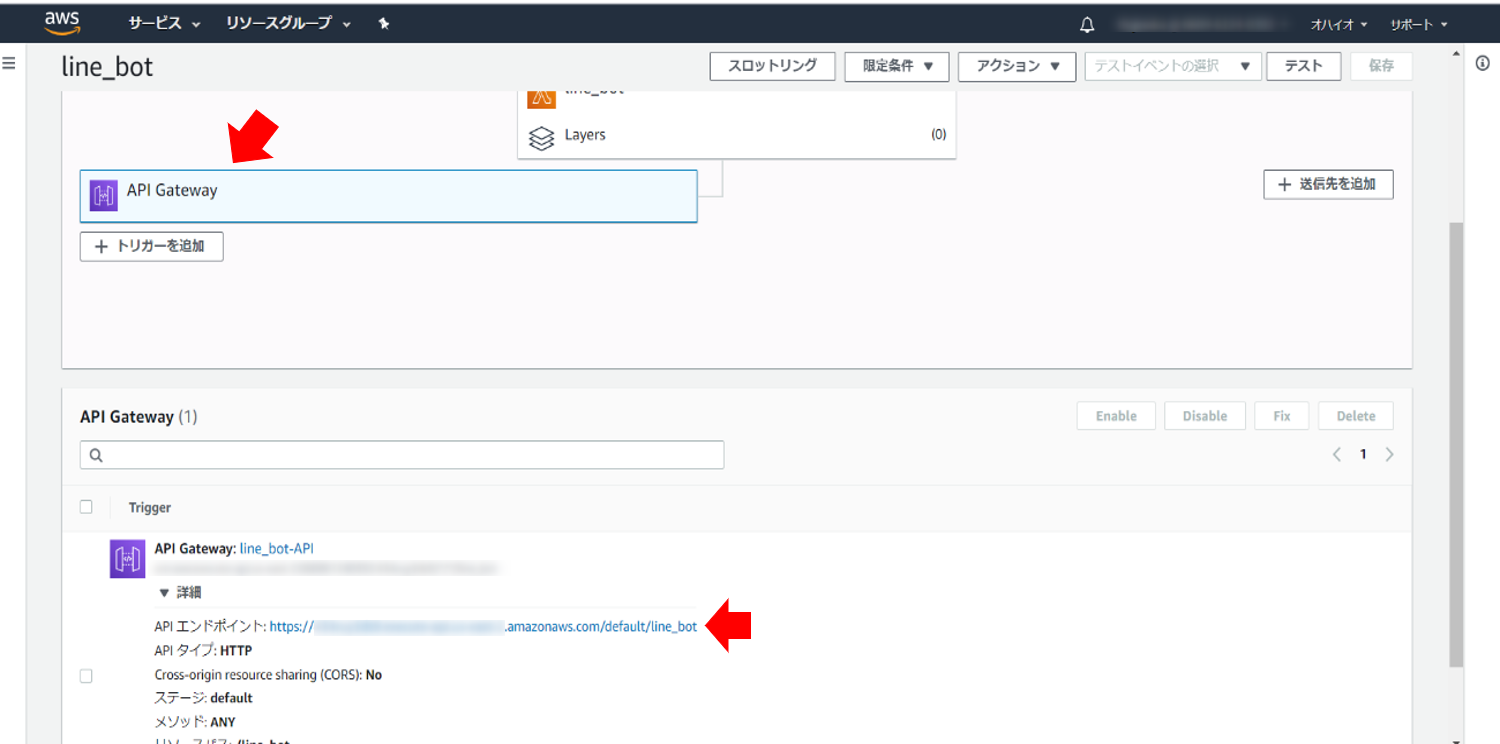Click the Layers (0) count

pyautogui.click(x=938, y=135)
